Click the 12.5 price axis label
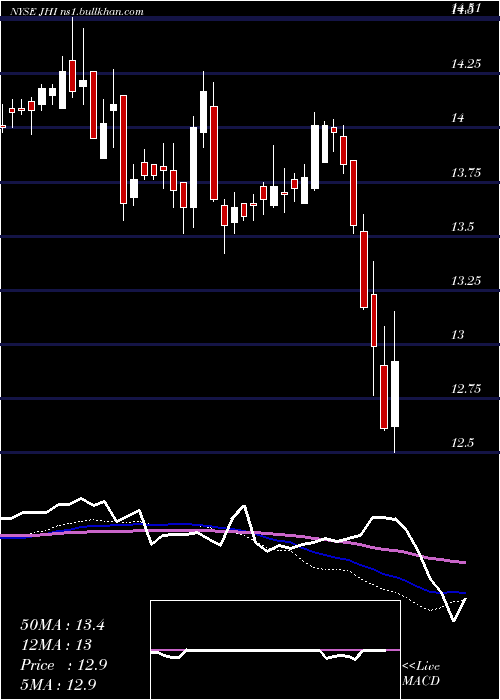This screenshot has width=500, height=700. tap(462, 443)
